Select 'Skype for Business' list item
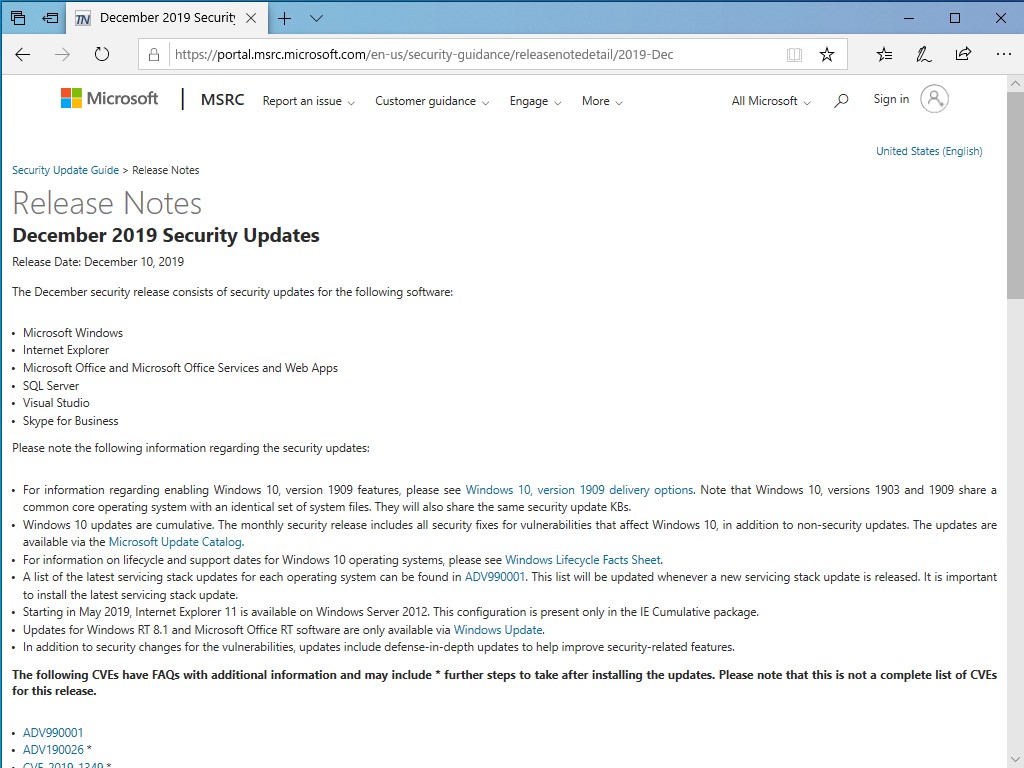1024x768 pixels. pyautogui.click(x=71, y=421)
